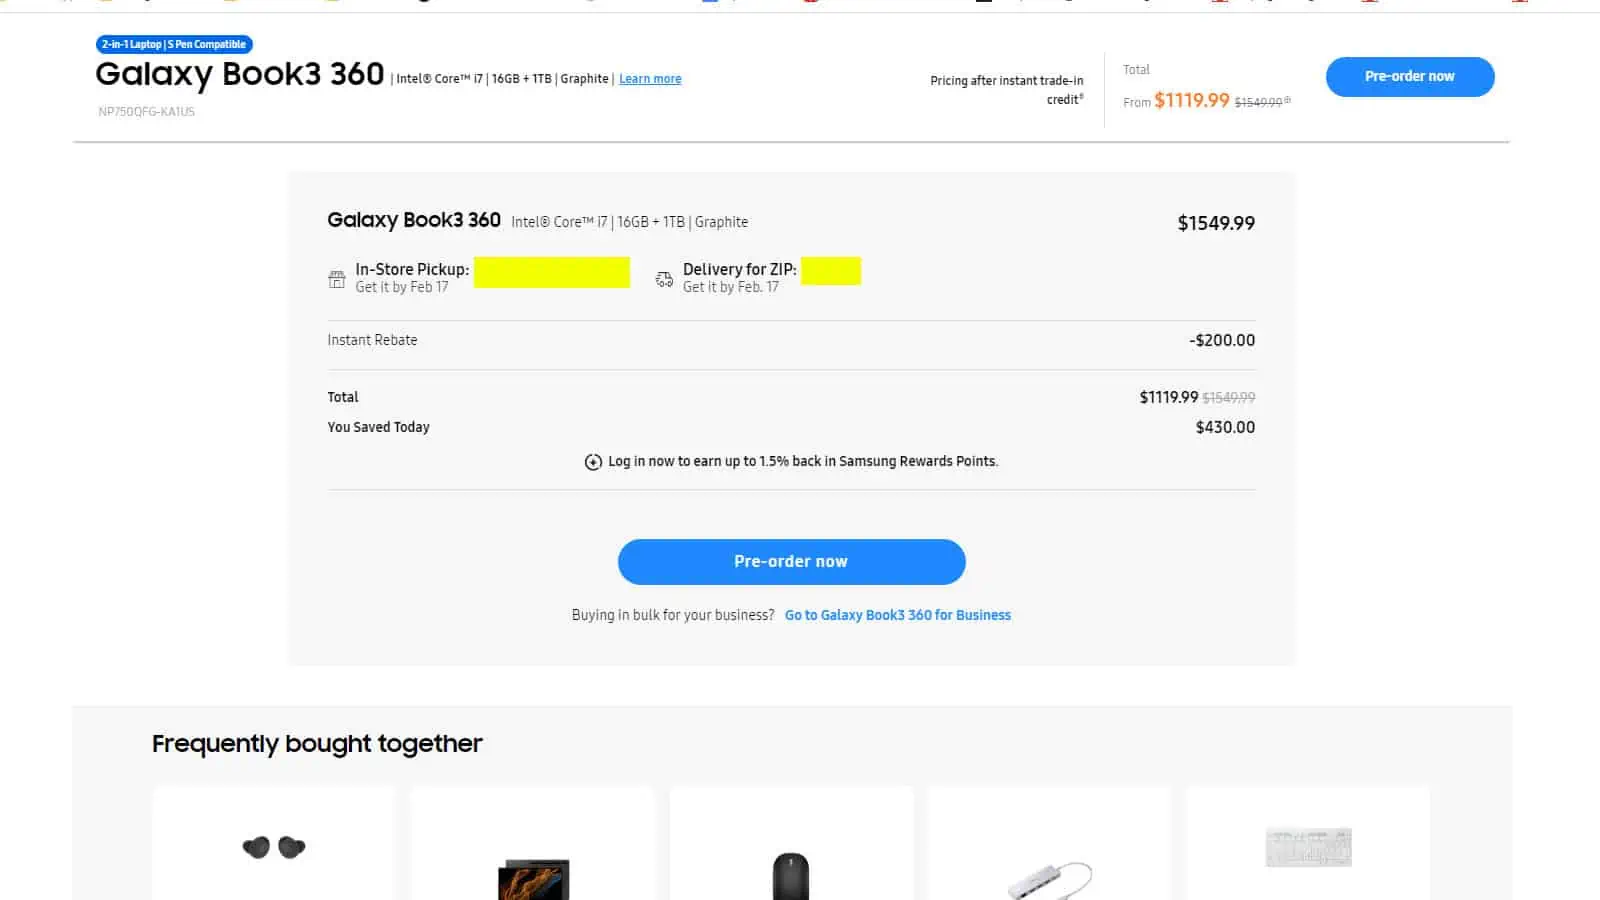Click the highlighted Delivery ZIP field
Image resolution: width=1600 pixels, height=900 pixels.
point(831,270)
